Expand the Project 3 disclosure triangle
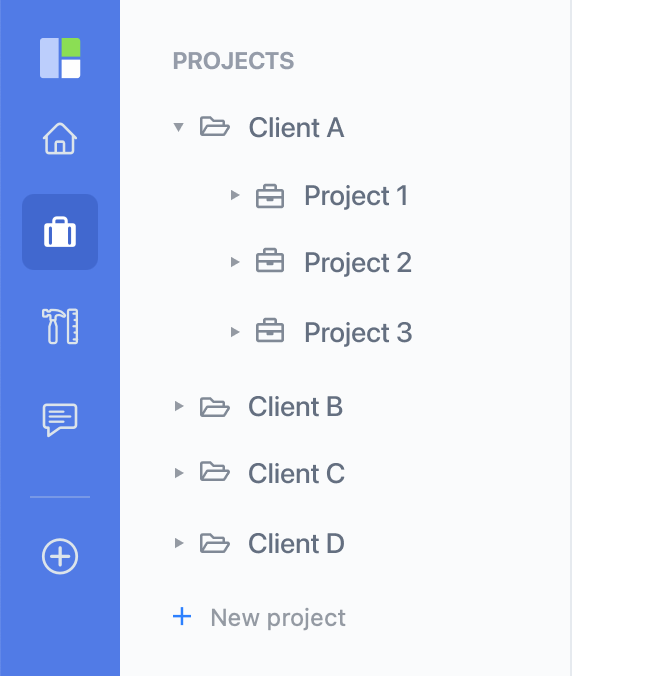 point(235,332)
